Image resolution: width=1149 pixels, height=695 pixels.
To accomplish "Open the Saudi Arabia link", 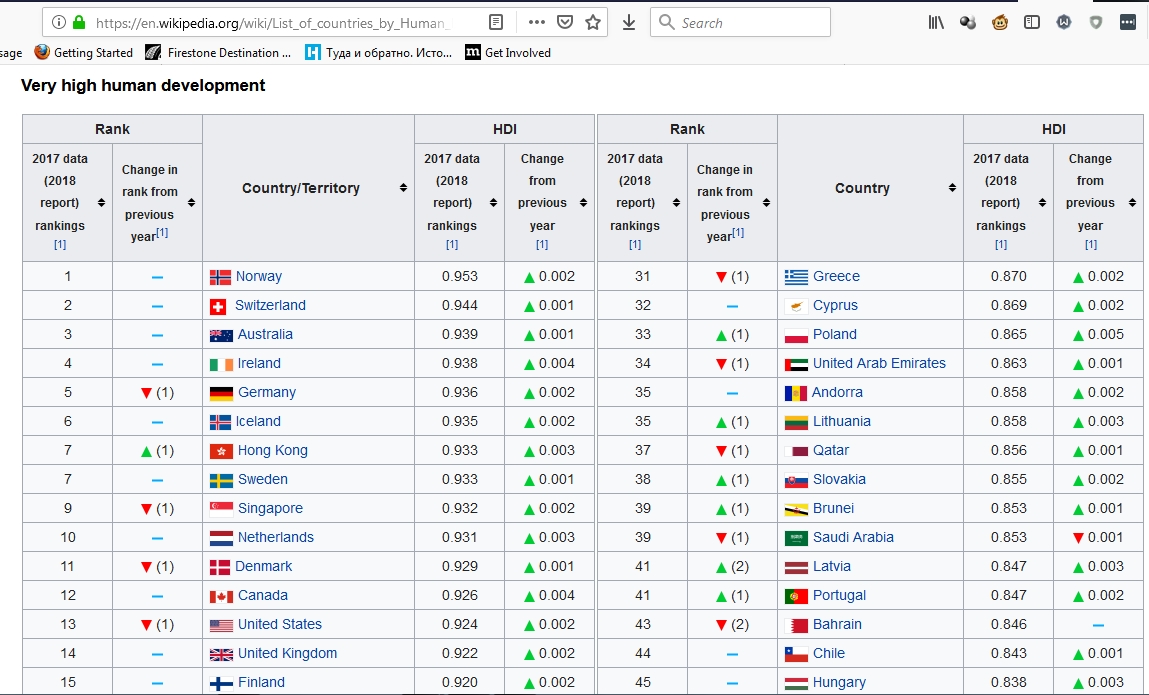I will (853, 537).
